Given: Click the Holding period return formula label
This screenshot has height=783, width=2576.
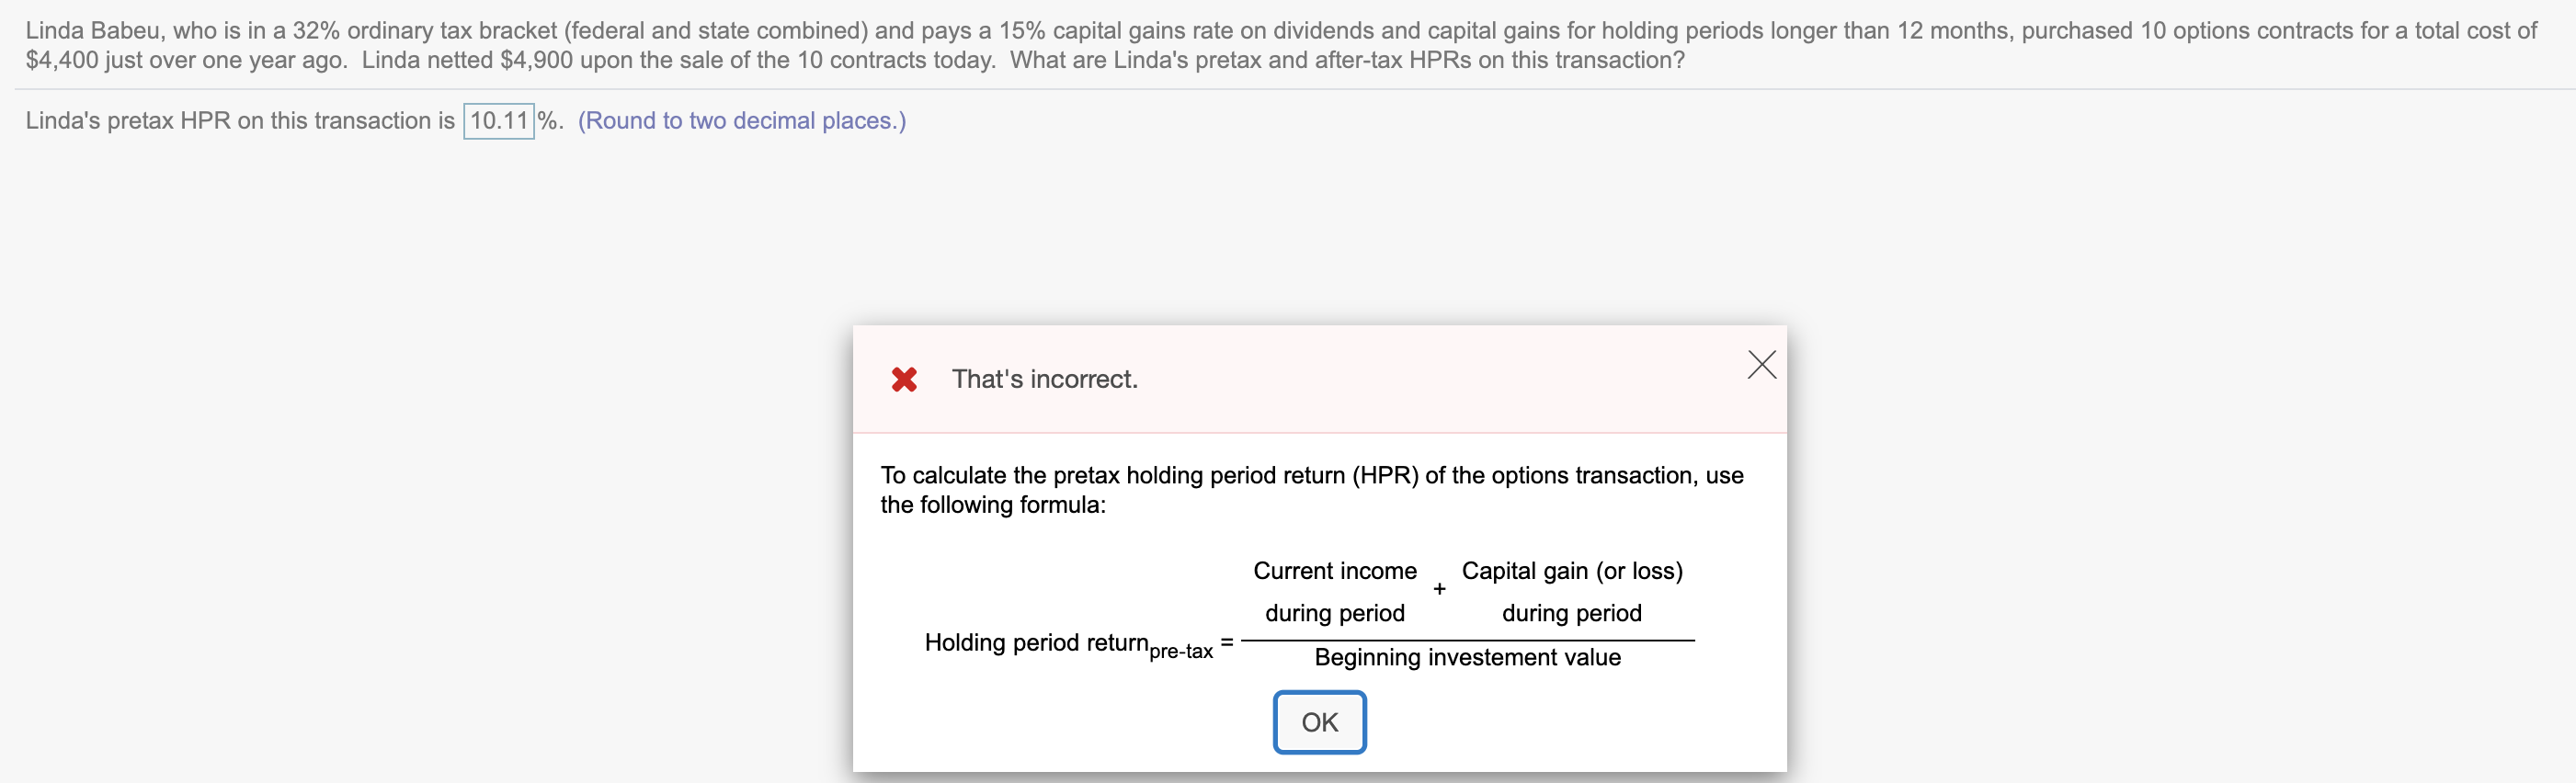Looking at the screenshot, I should pyautogui.click(x=1035, y=642).
